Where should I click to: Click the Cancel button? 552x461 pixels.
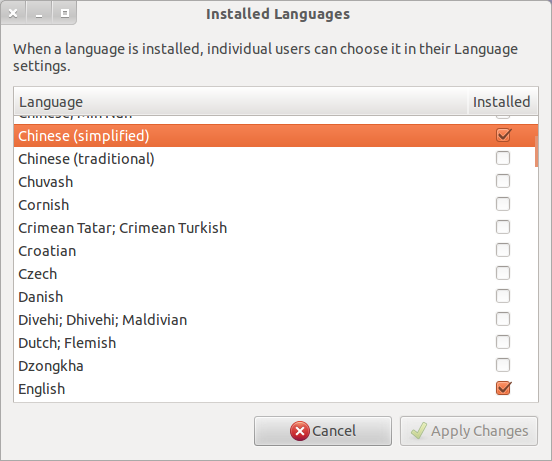323,431
